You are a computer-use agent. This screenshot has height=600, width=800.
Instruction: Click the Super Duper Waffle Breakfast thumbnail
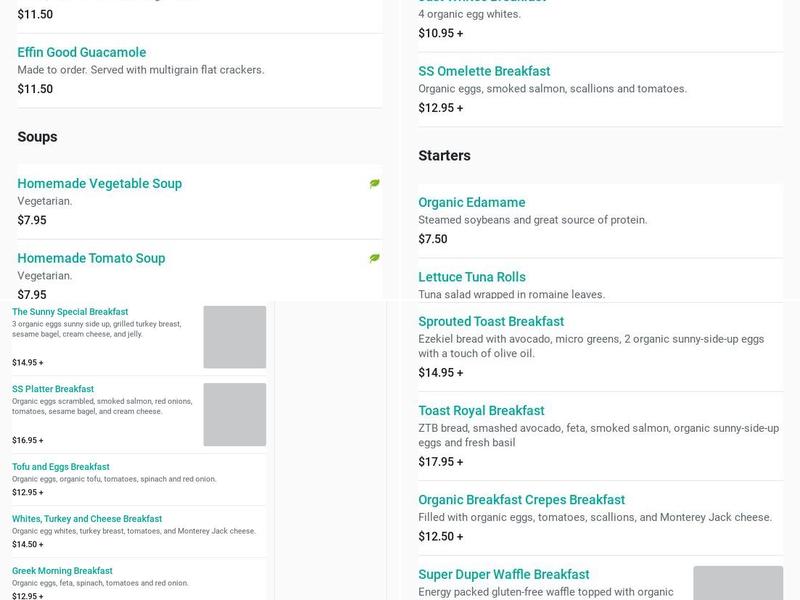737,582
